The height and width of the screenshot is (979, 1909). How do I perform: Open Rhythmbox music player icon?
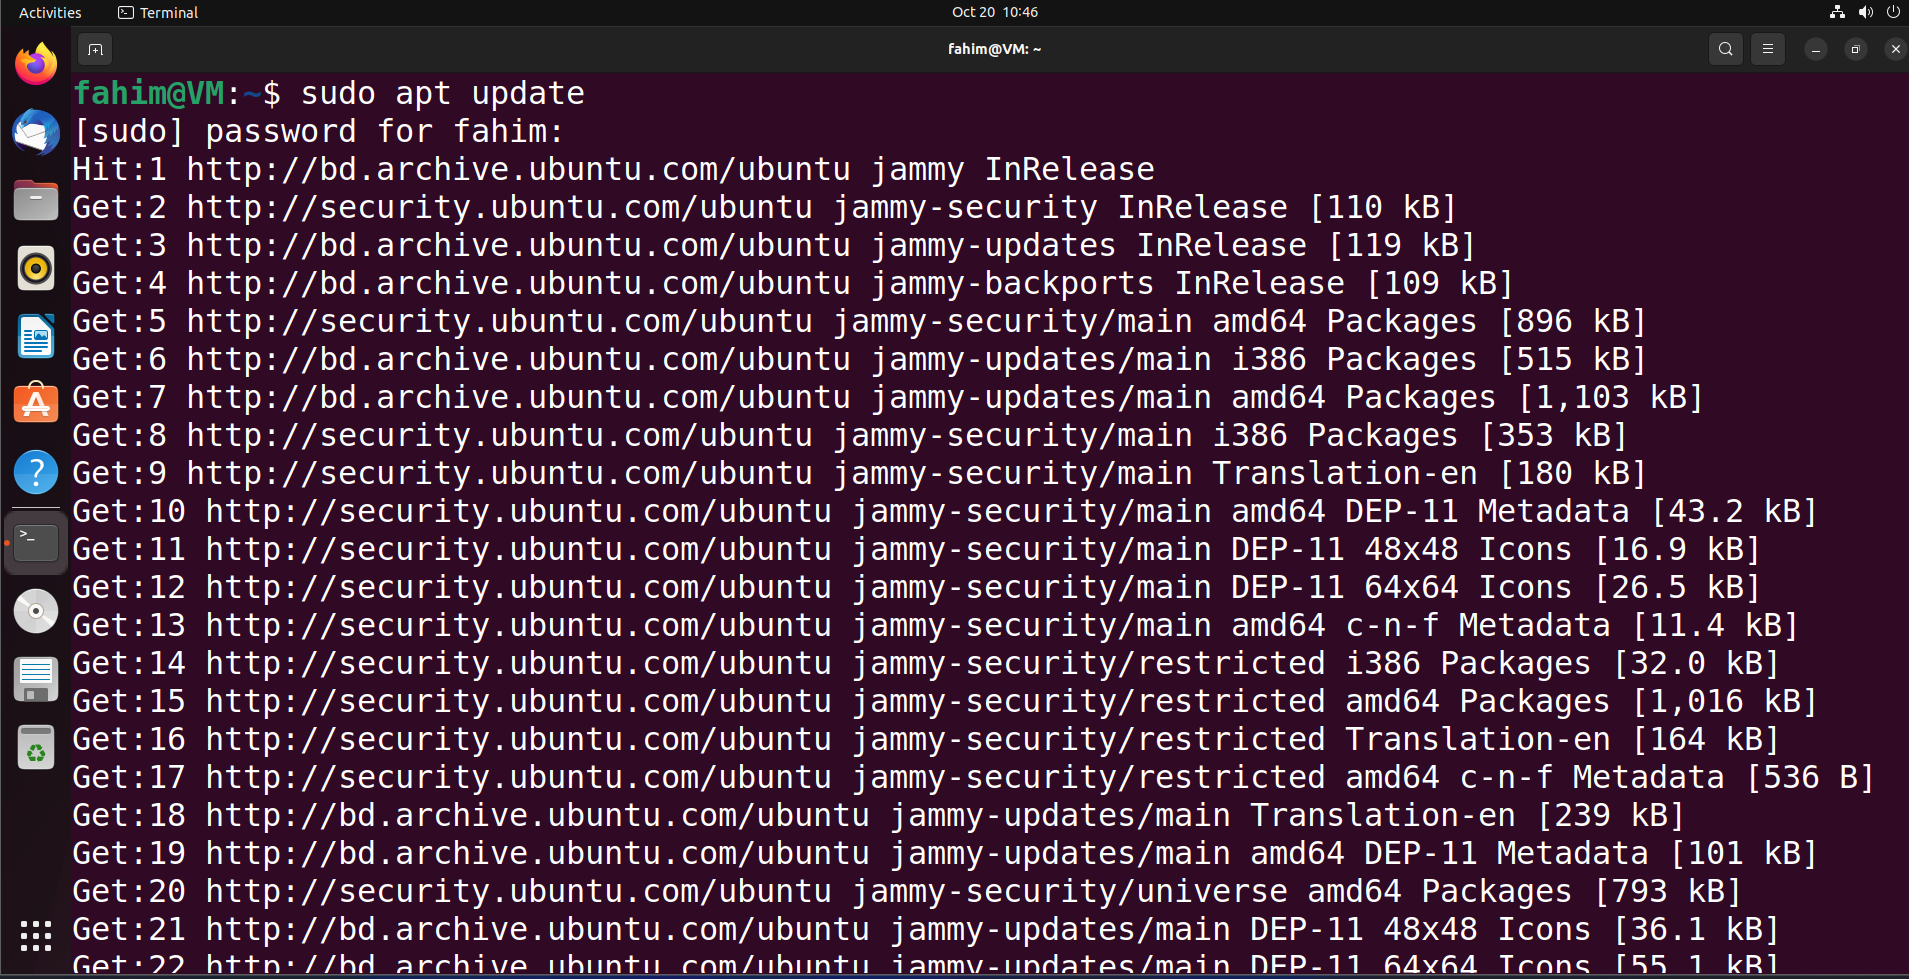[36, 268]
